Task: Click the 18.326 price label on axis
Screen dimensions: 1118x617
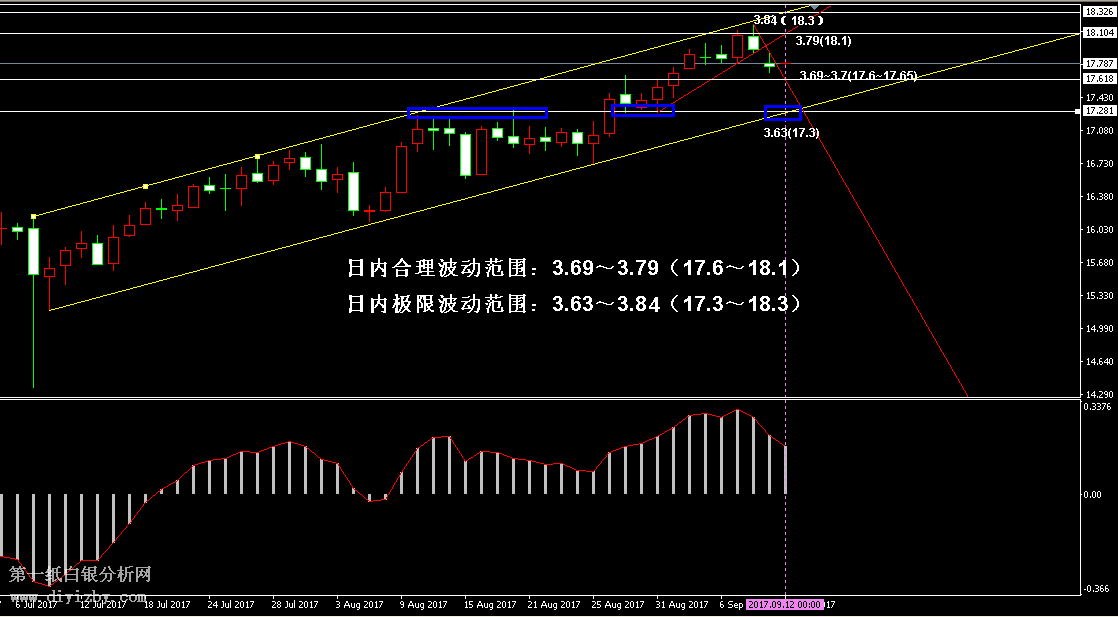Action: pos(1099,12)
